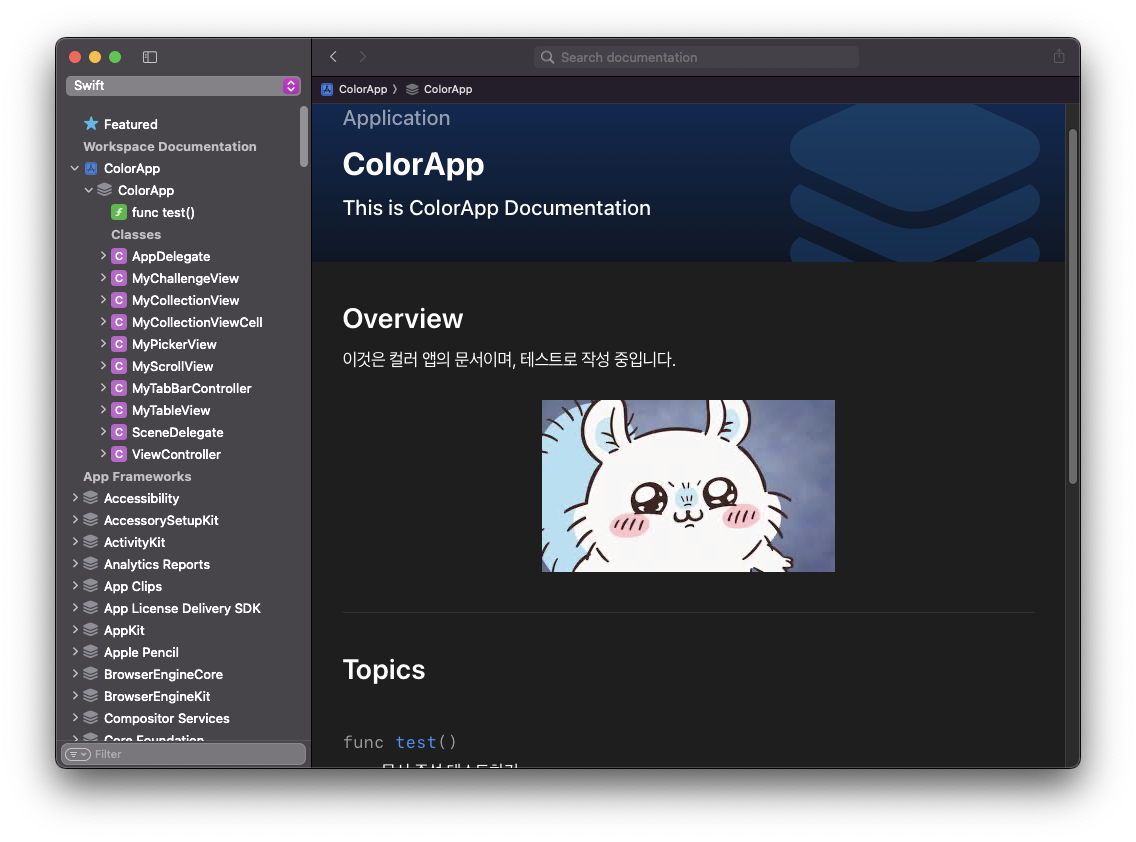The height and width of the screenshot is (842, 1136).
Task: Open the test() function link under Topics
Action: click(x=416, y=742)
